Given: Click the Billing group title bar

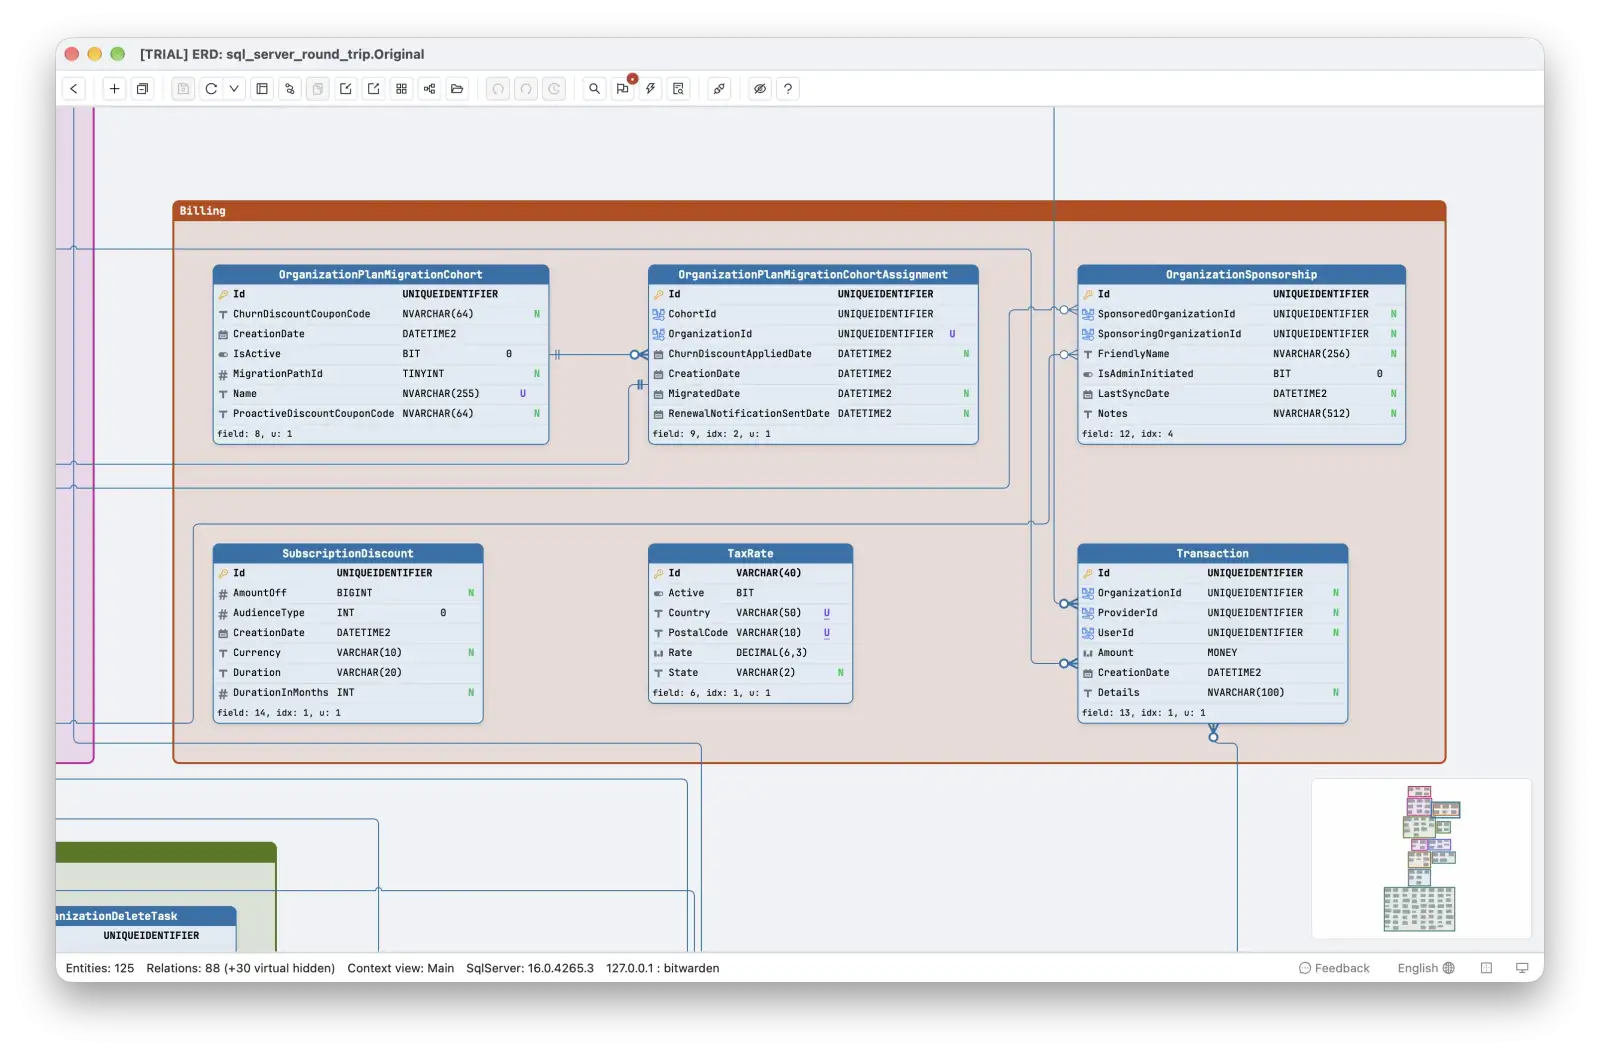Looking at the screenshot, I should coord(809,211).
